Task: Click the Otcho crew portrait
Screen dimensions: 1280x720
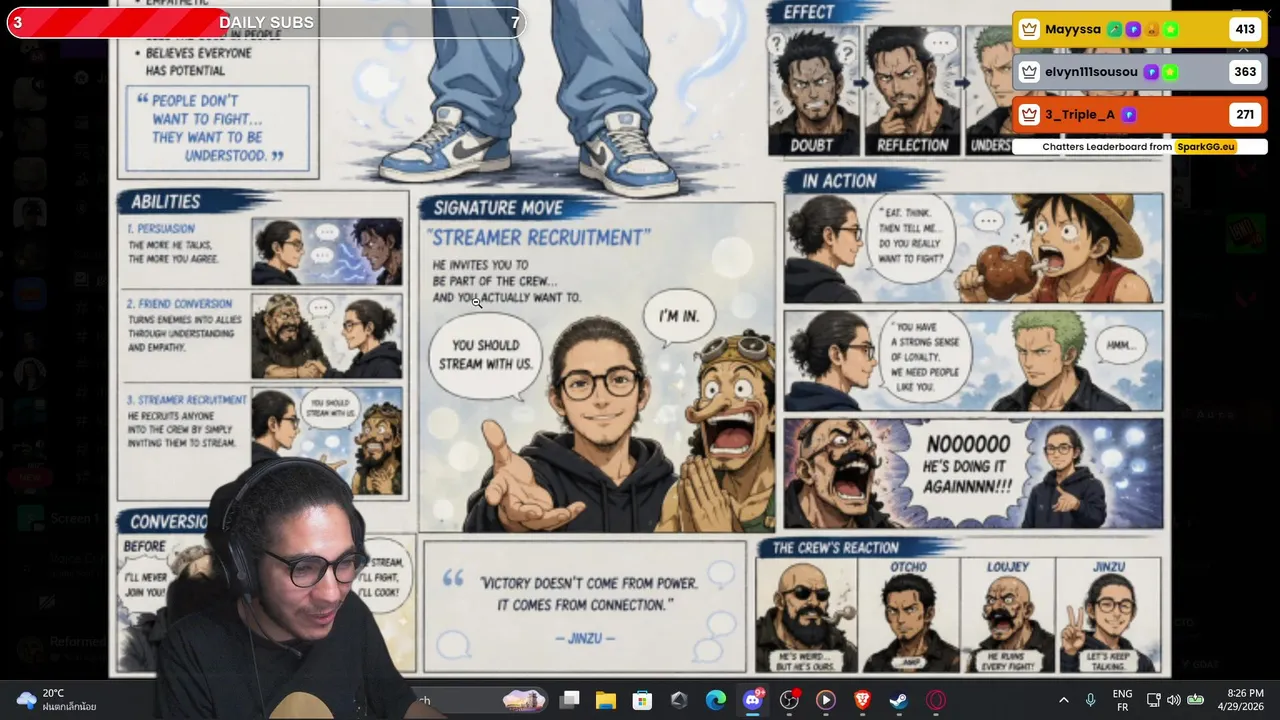Action: coord(908,616)
